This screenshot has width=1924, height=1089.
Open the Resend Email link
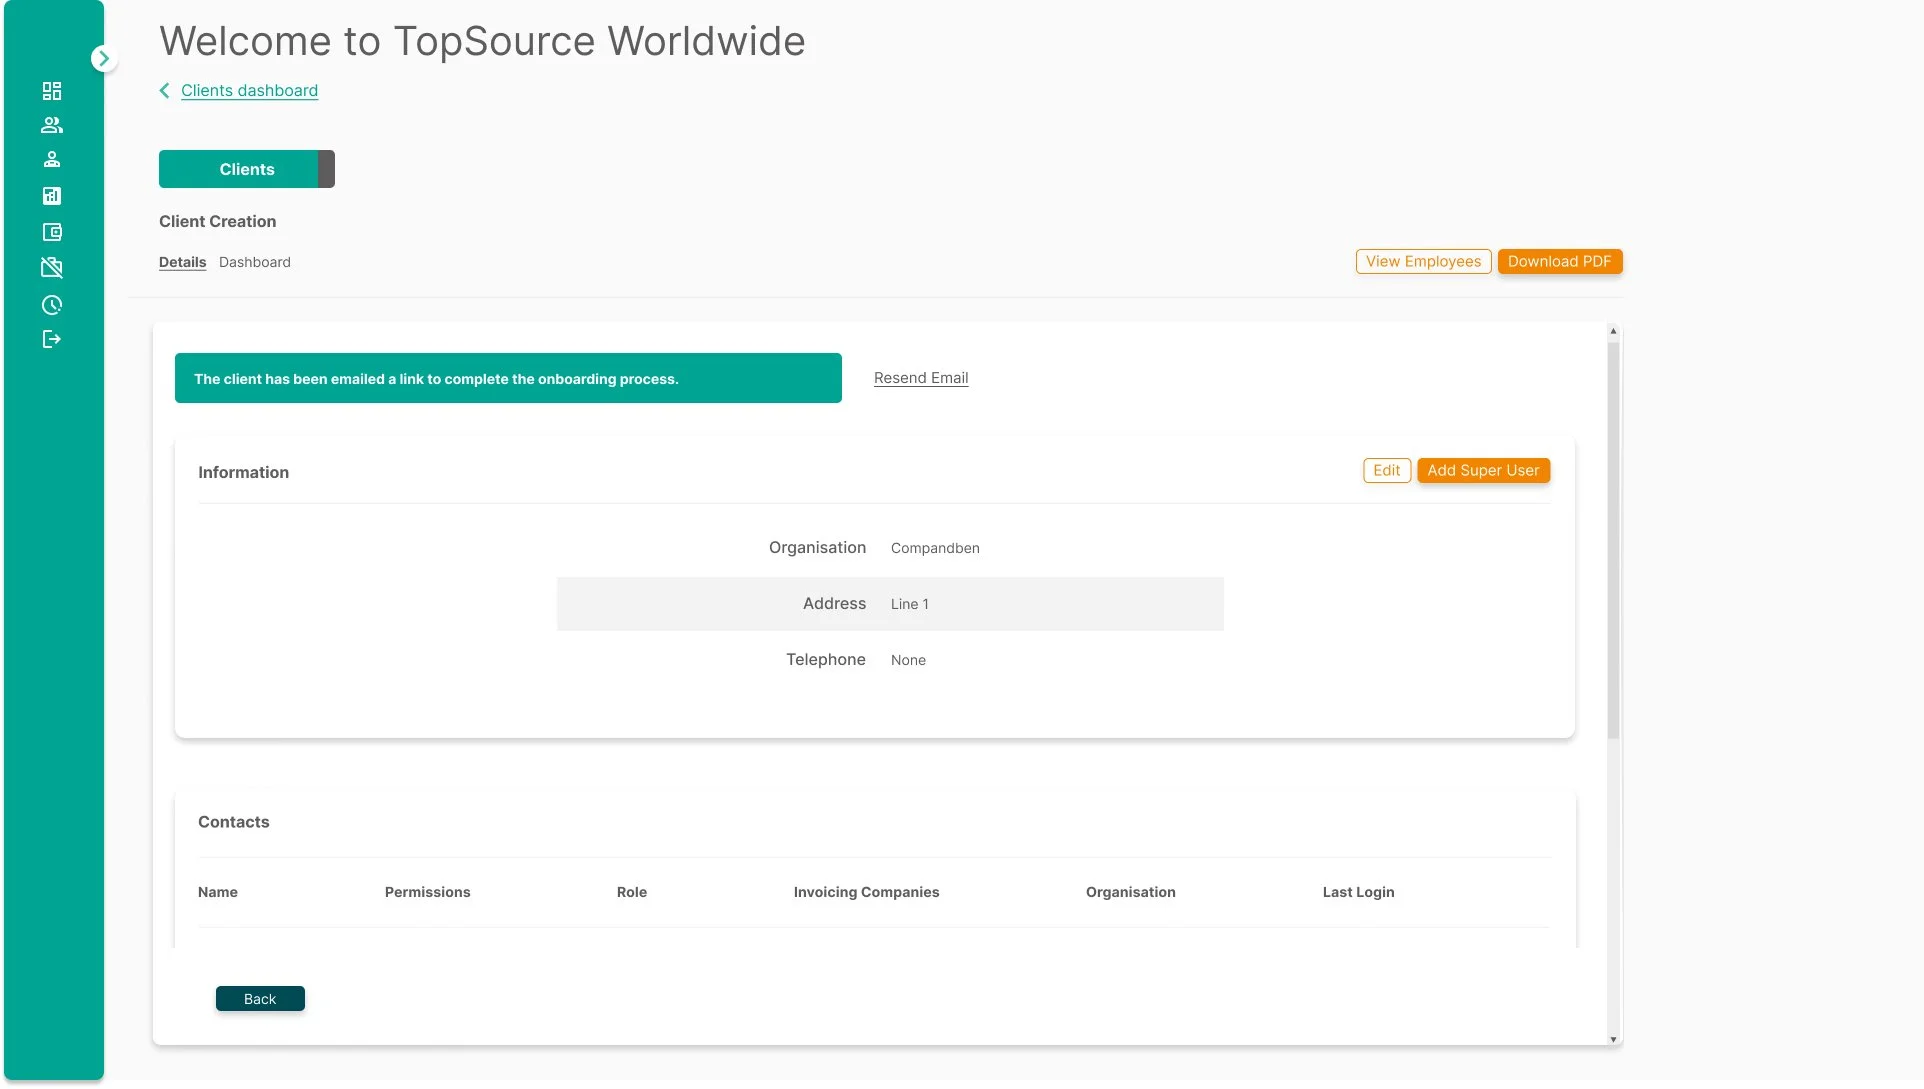(920, 377)
